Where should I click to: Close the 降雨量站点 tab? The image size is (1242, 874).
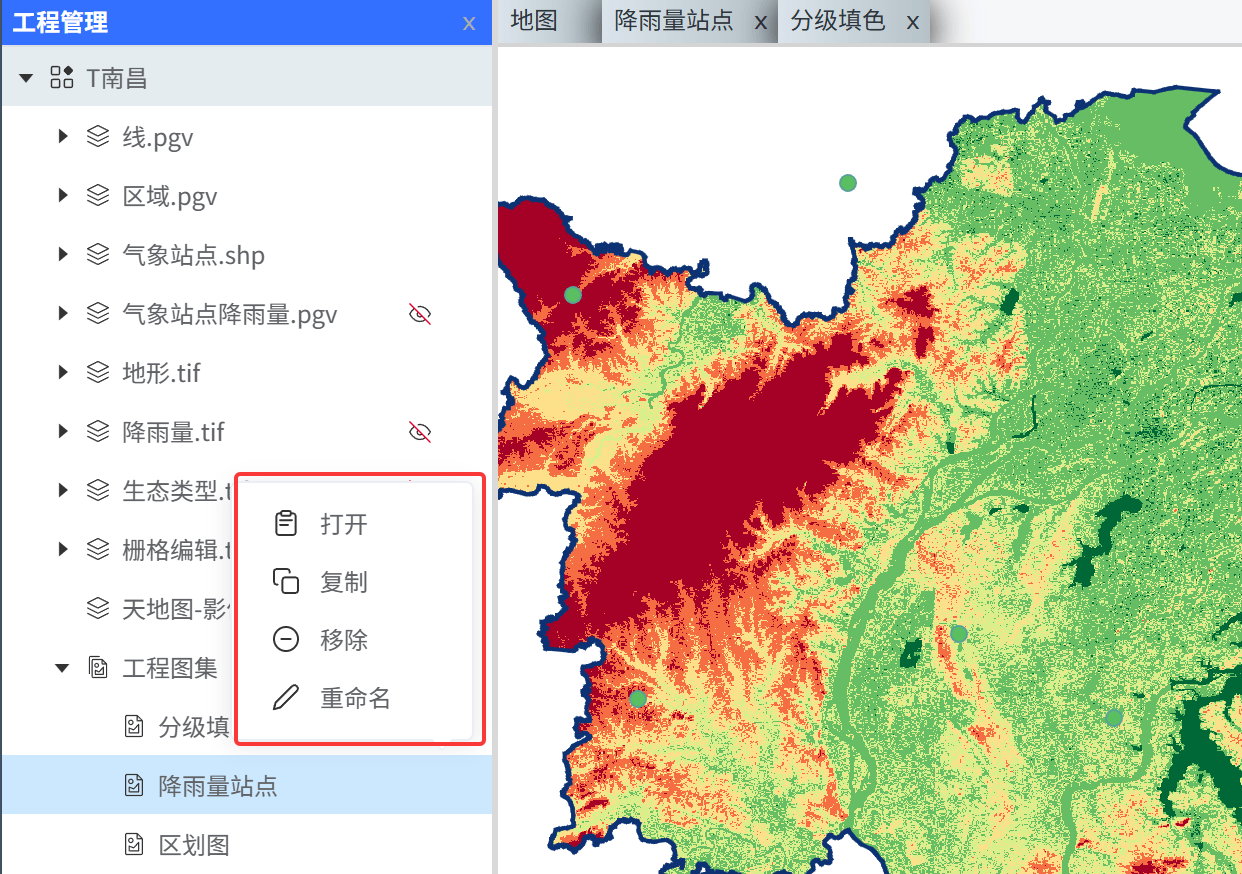click(x=760, y=22)
